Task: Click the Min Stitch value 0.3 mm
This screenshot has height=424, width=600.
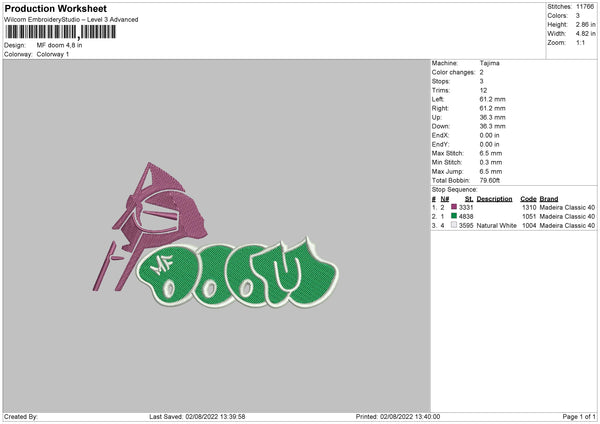Action: [x=491, y=163]
